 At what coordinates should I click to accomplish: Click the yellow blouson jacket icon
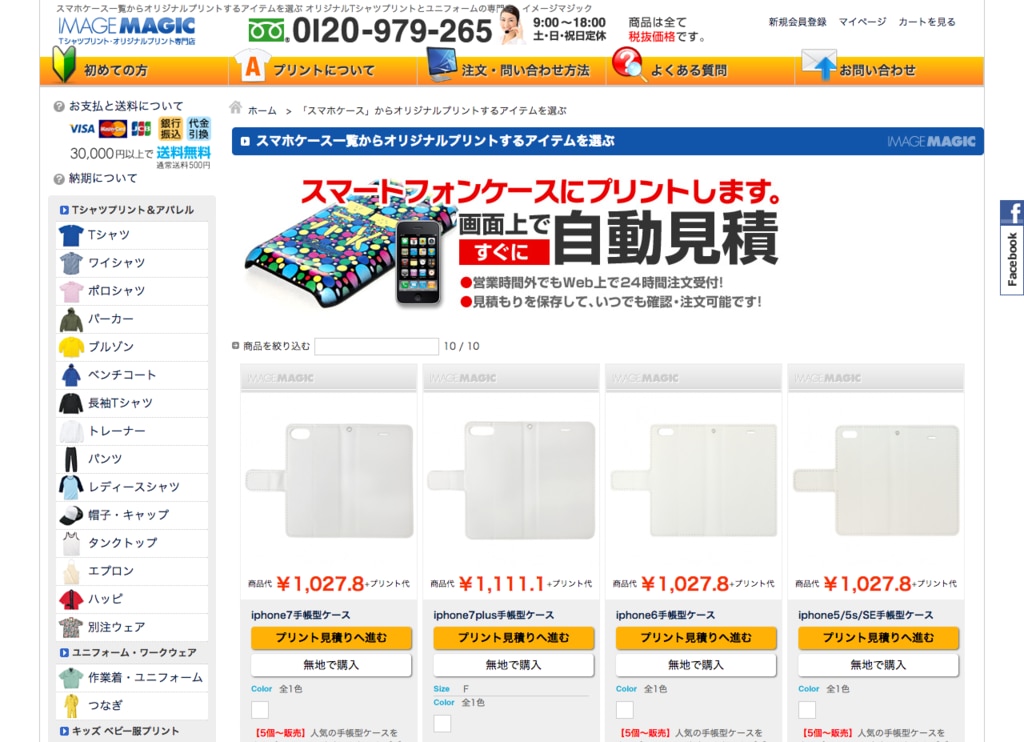(70, 347)
